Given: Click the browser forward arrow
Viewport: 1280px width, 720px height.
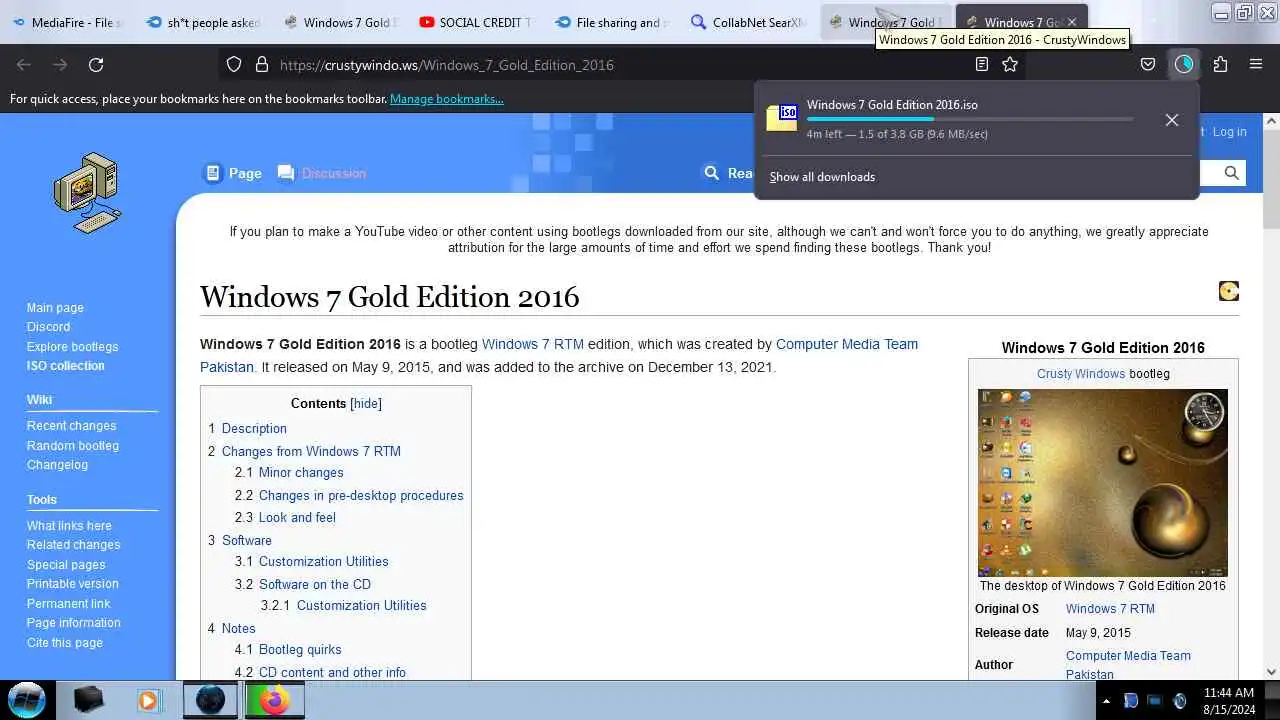Looking at the screenshot, I should click(60, 65).
